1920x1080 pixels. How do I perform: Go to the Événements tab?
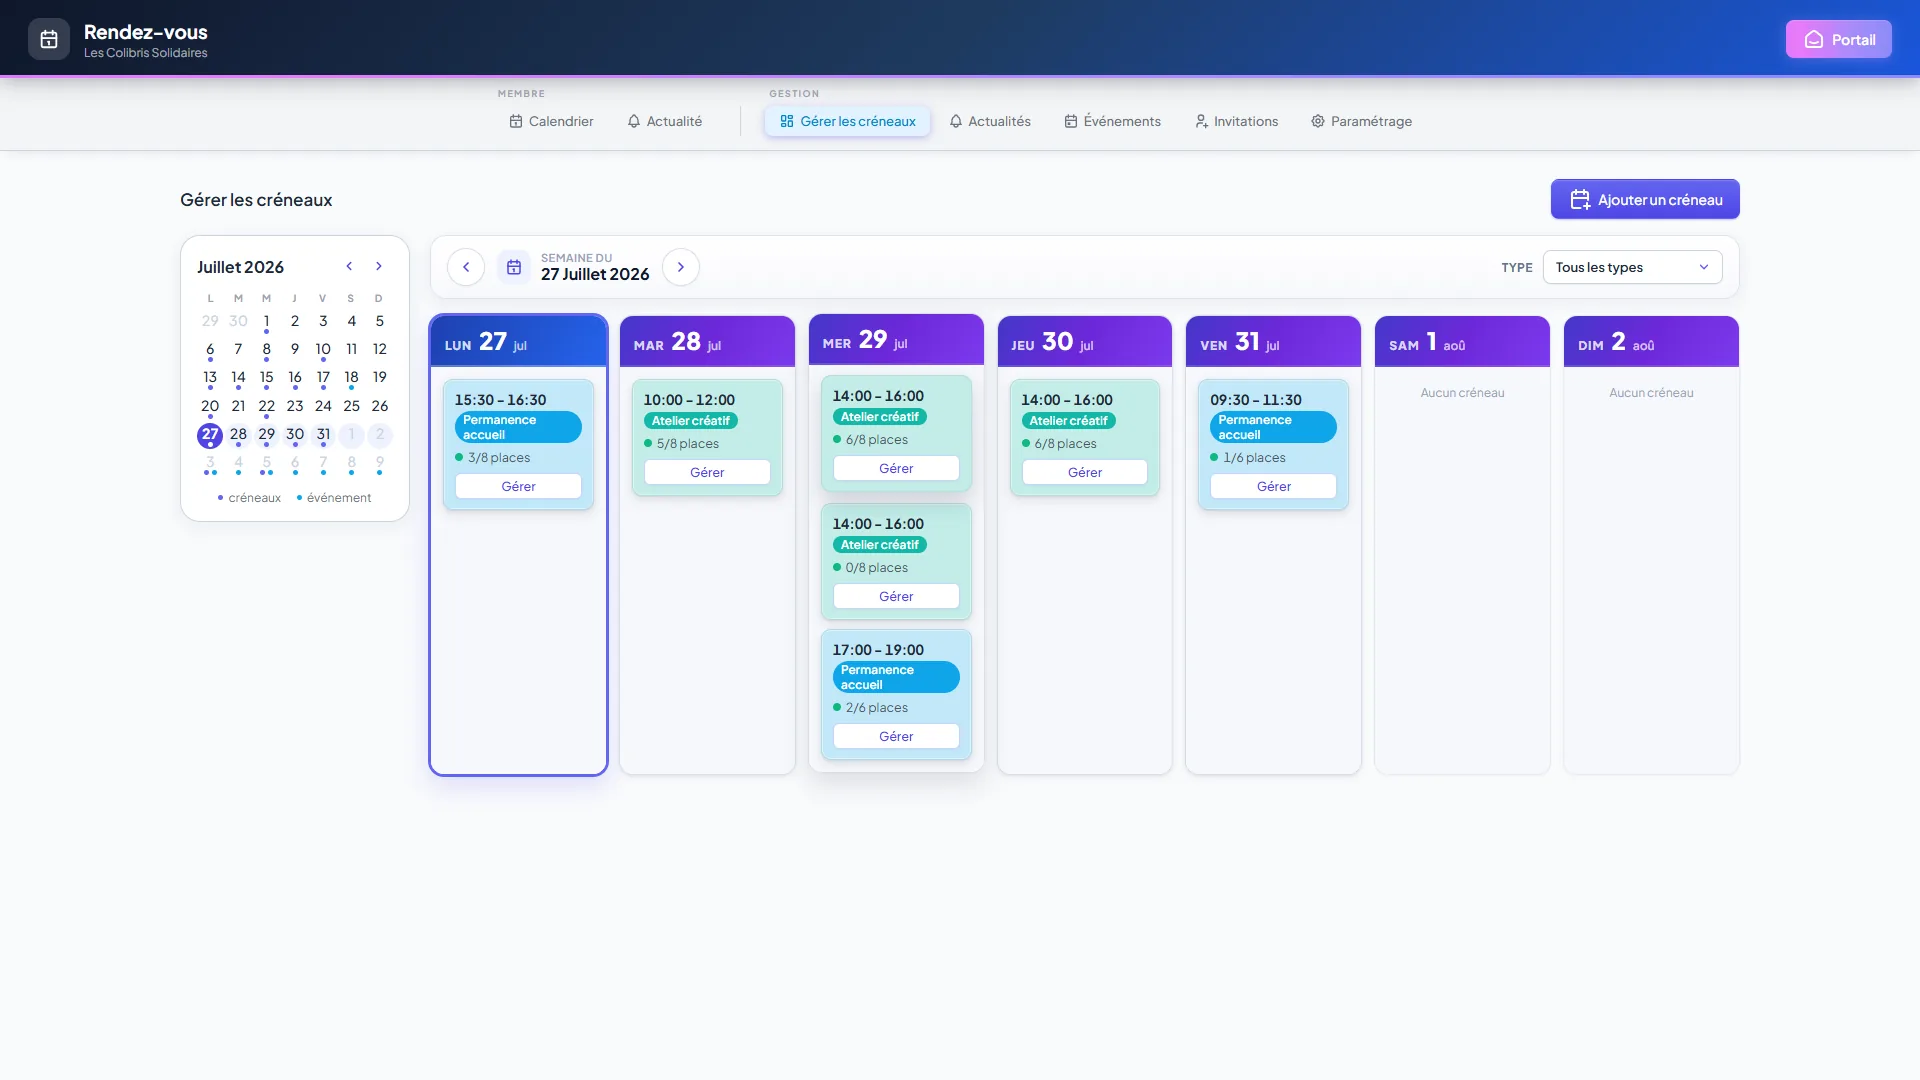tap(1112, 122)
